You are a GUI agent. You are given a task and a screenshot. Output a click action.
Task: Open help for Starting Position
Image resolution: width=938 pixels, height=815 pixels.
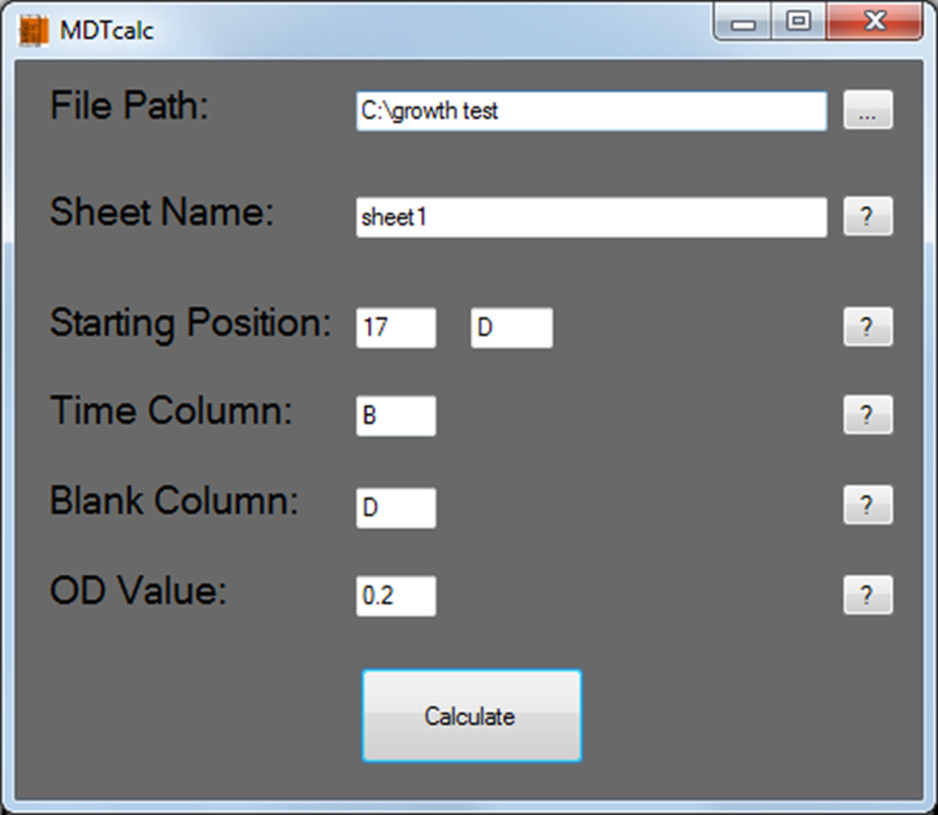coord(867,327)
